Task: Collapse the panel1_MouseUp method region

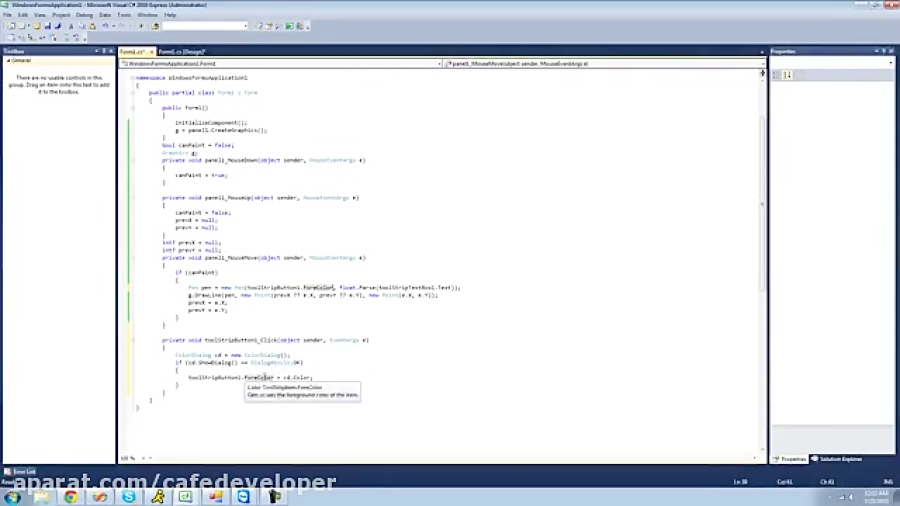Action: (133, 197)
